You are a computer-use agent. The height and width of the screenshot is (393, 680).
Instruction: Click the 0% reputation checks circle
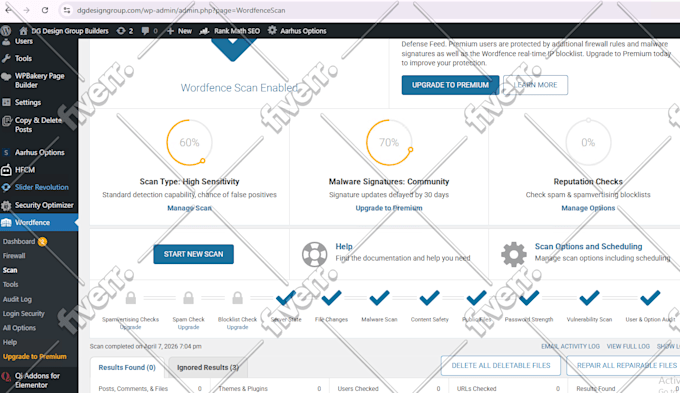(x=588, y=142)
